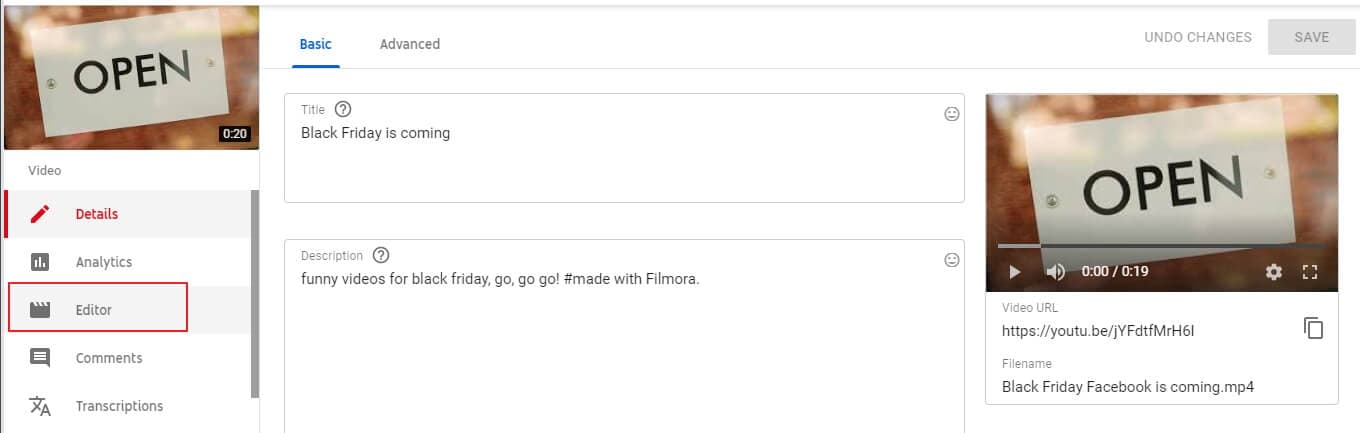This screenshot has height=433, width=1360.
Task: Open the Analytics bar chart icon
Action: point(40,262)
